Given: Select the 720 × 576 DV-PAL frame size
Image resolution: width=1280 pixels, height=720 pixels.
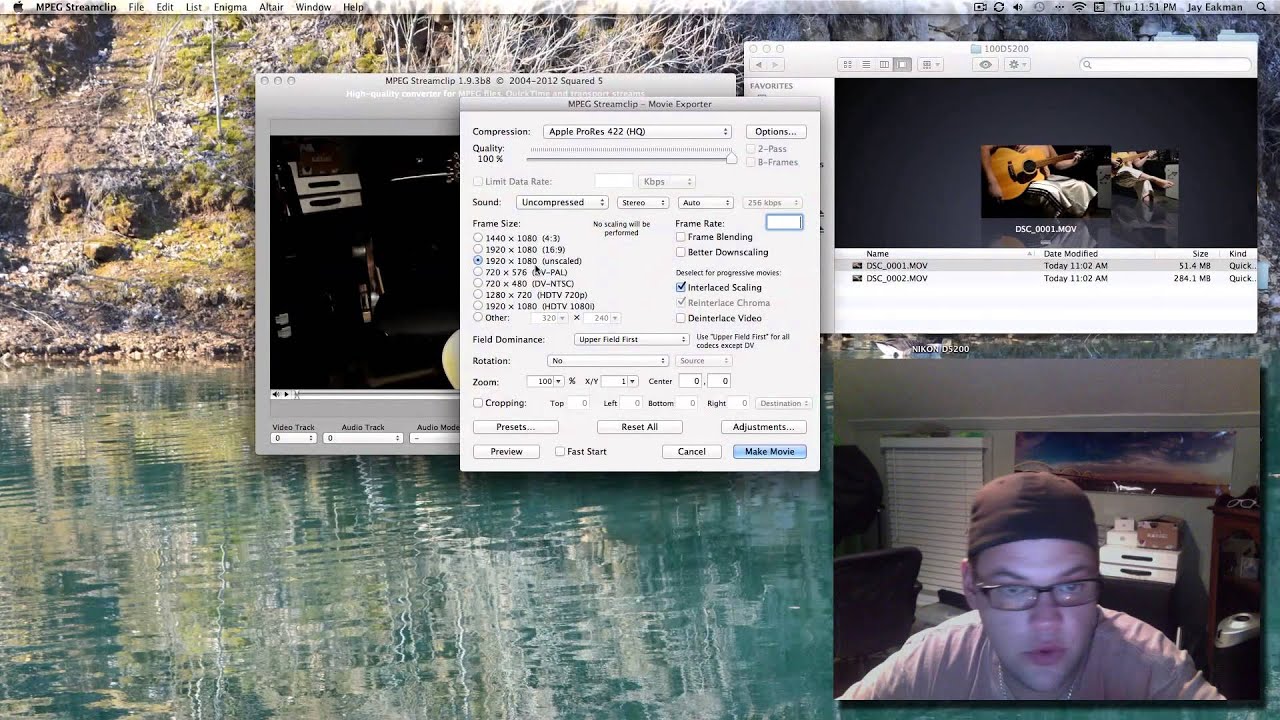Looking at the screenshot, I should 478,272.
